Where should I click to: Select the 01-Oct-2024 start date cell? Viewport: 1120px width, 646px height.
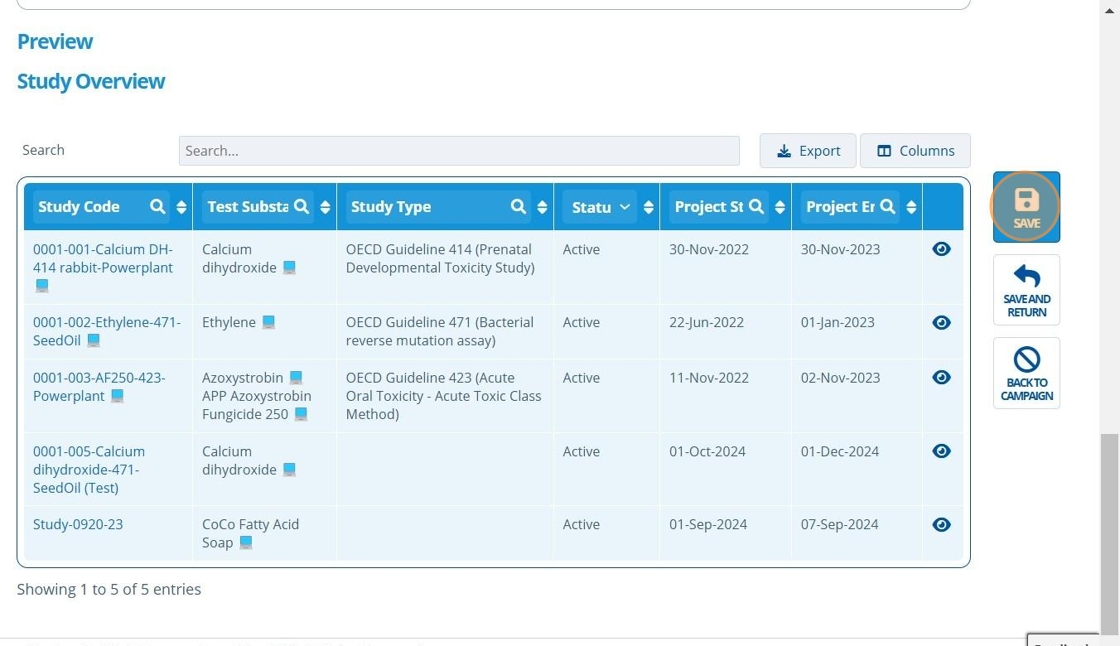pyautogui.click(x=726, y=469)
